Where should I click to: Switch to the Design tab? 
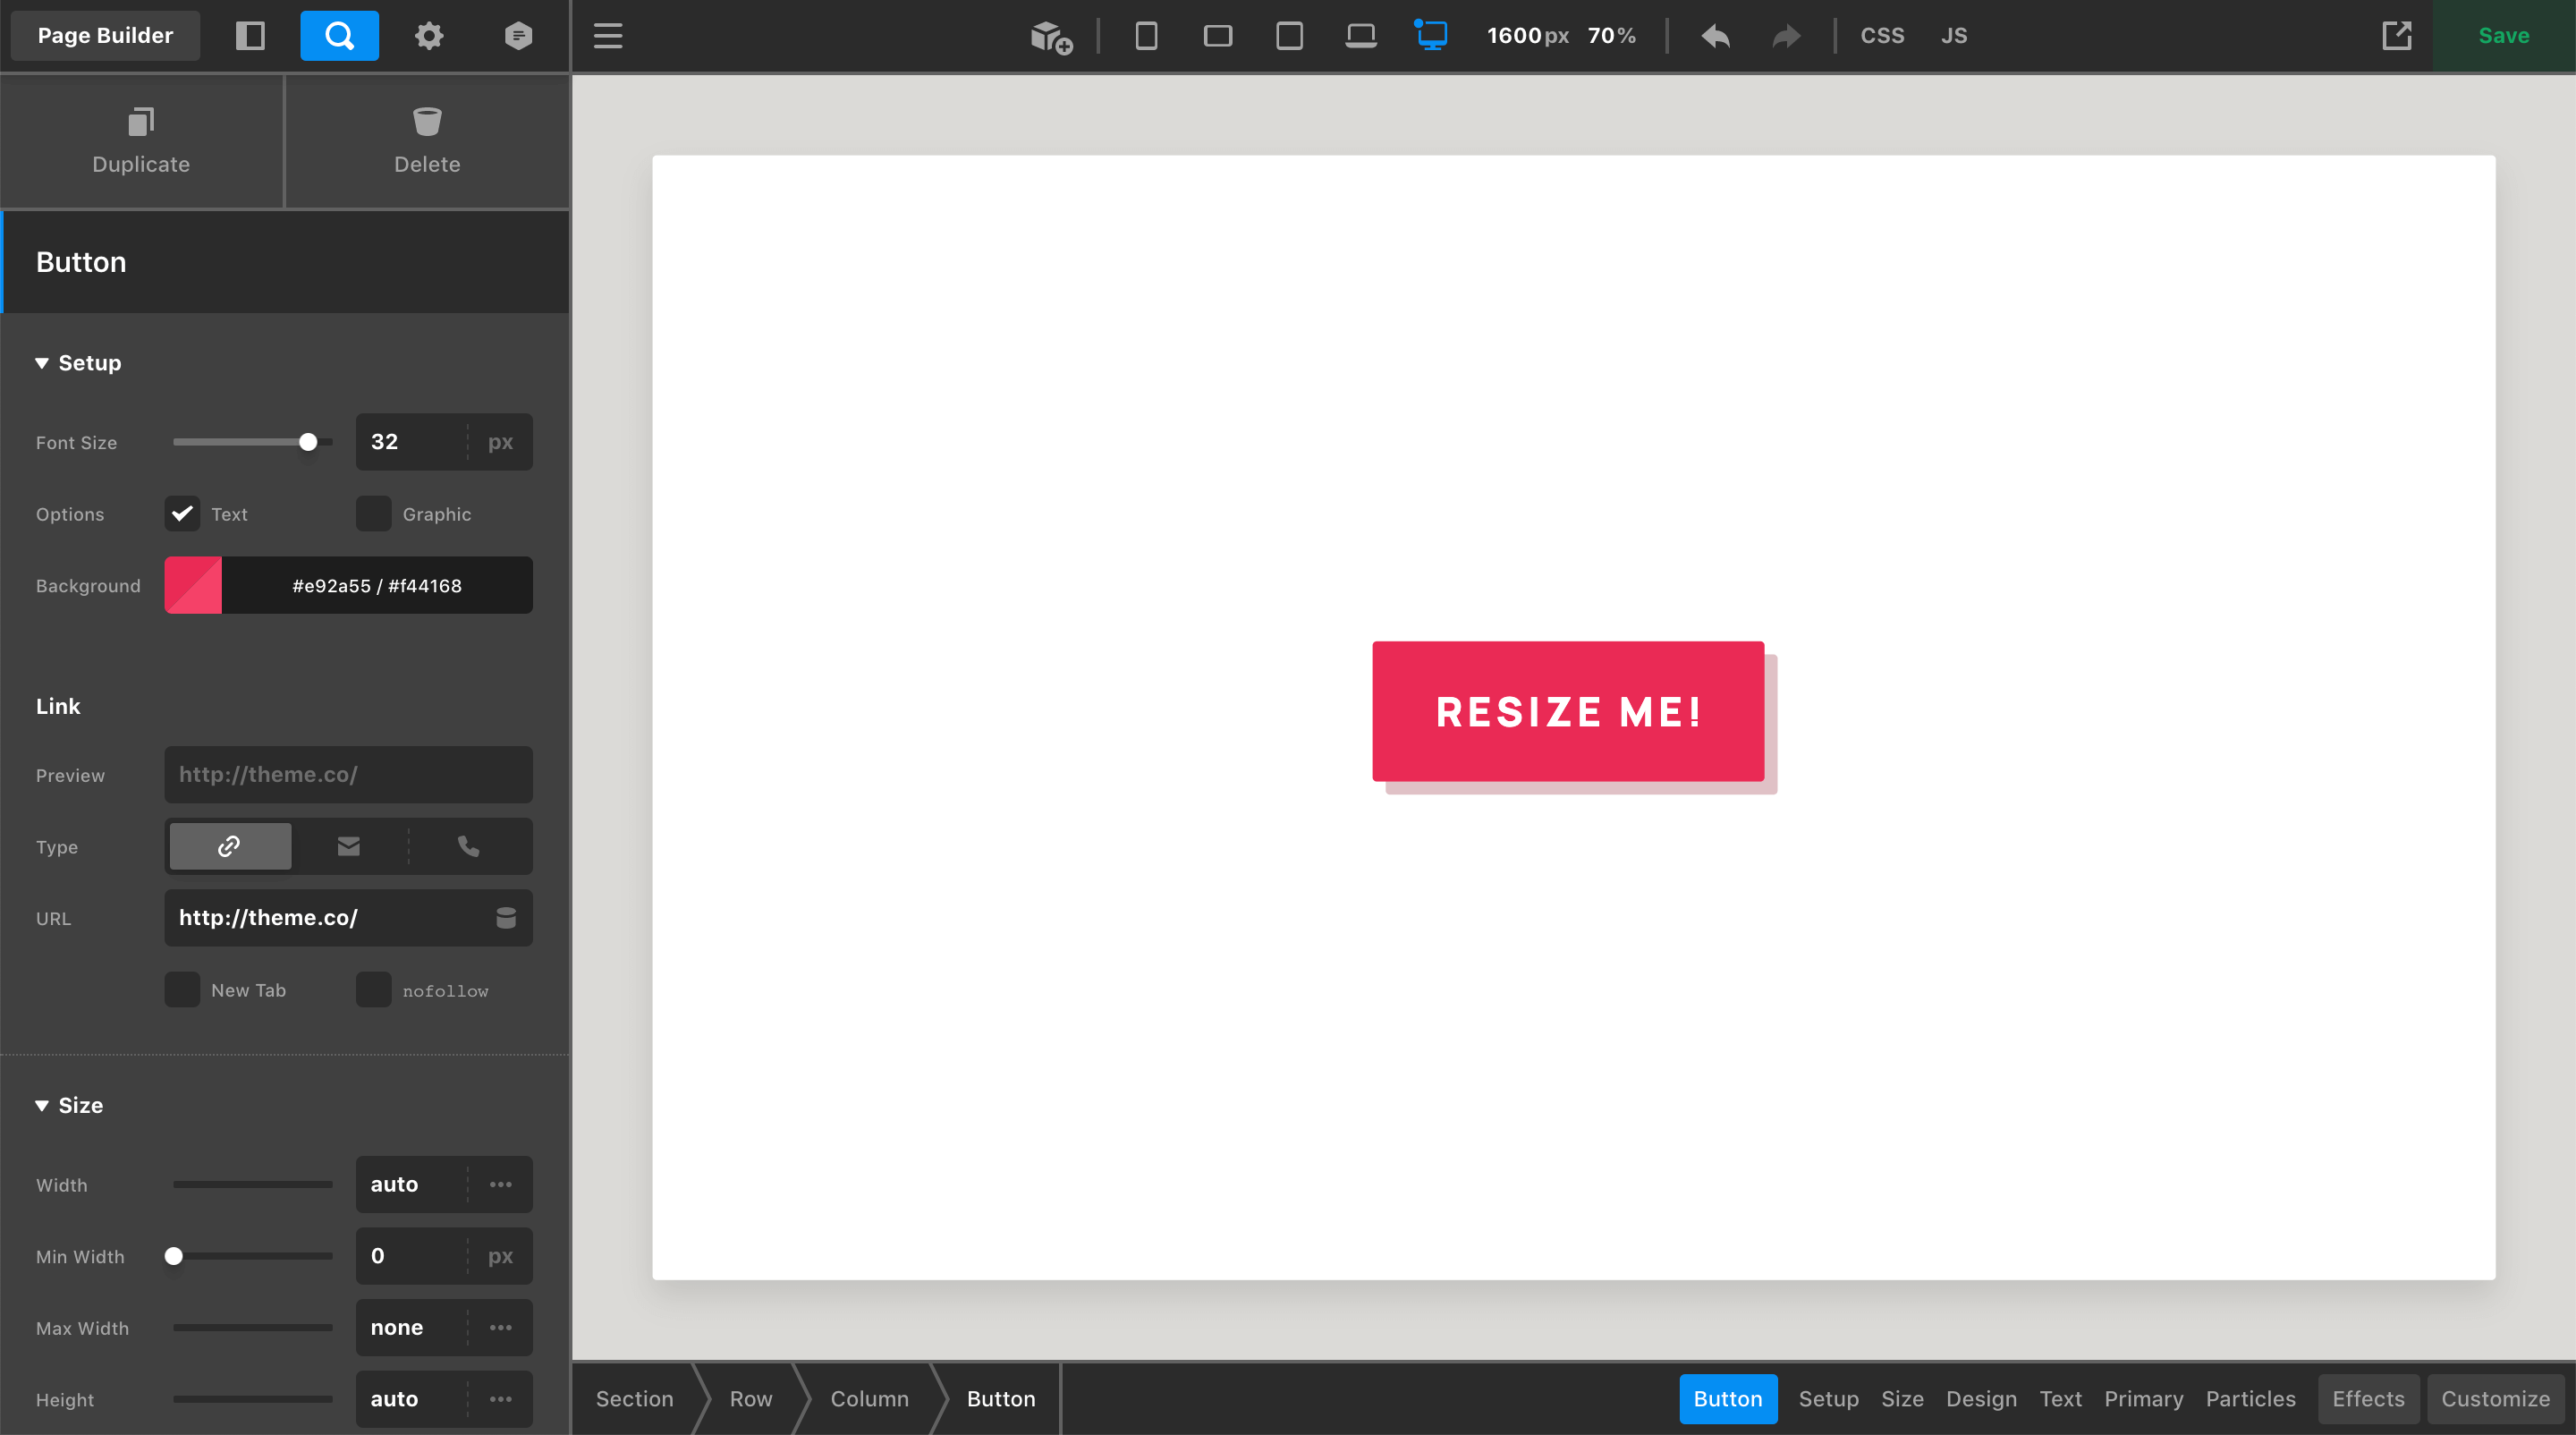click(x=1980, y=1398)
